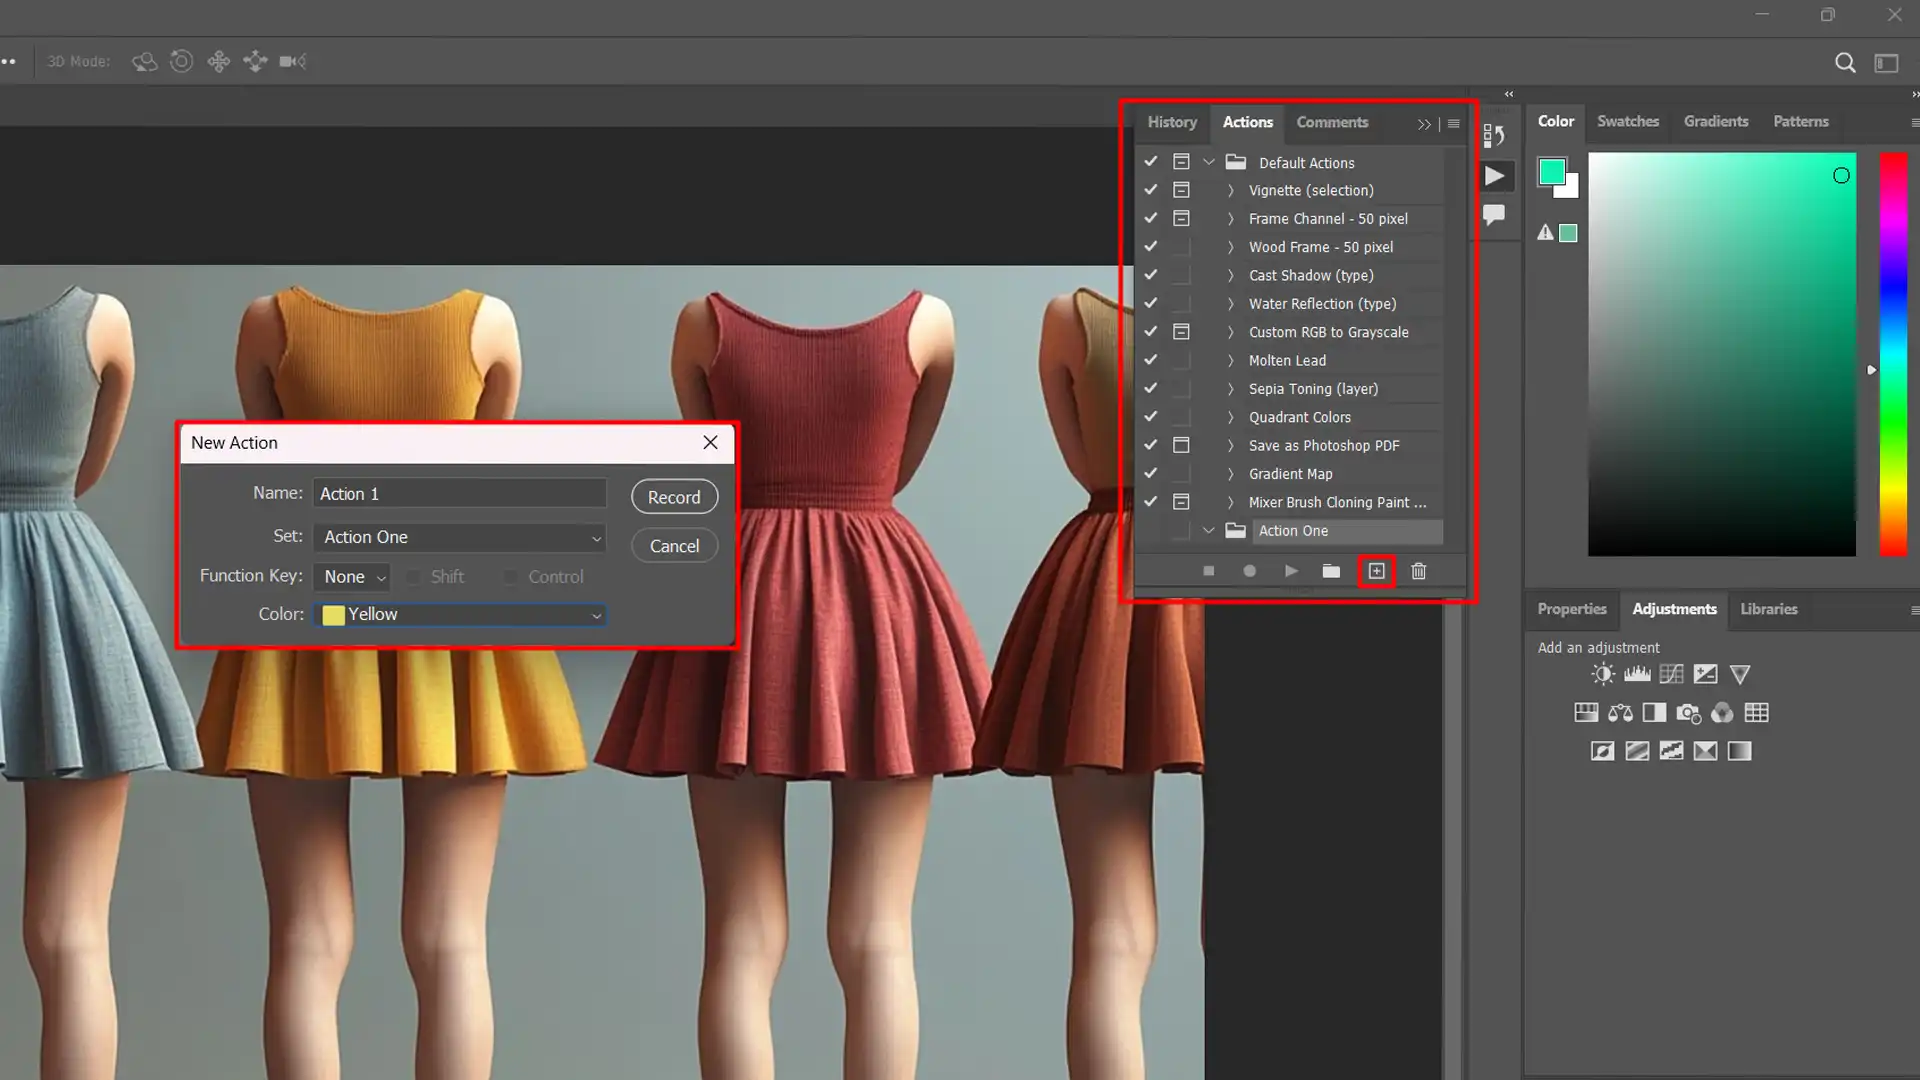Add a Threshold adjustment
Screen dimensions: 1920x1080
point(1671,751)
